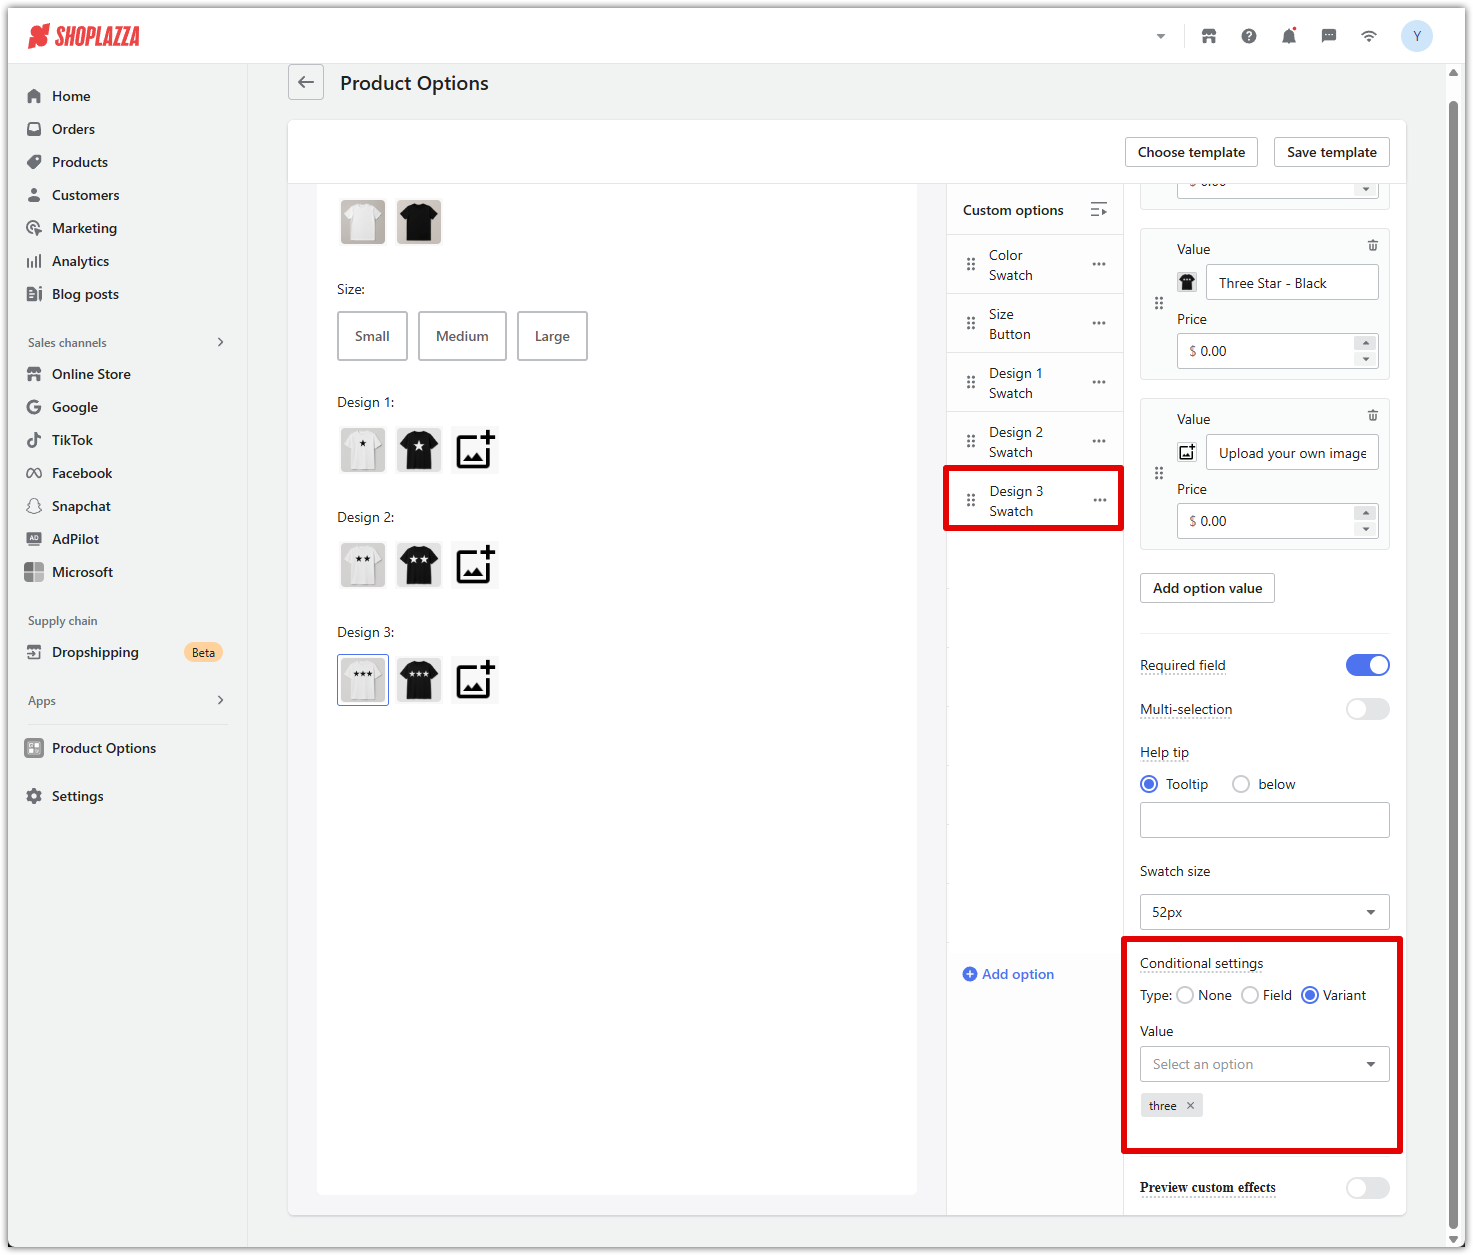
Task: Click the collapse icon beside Custom options
Action: pyautogui.click(x=1098, y=210)
